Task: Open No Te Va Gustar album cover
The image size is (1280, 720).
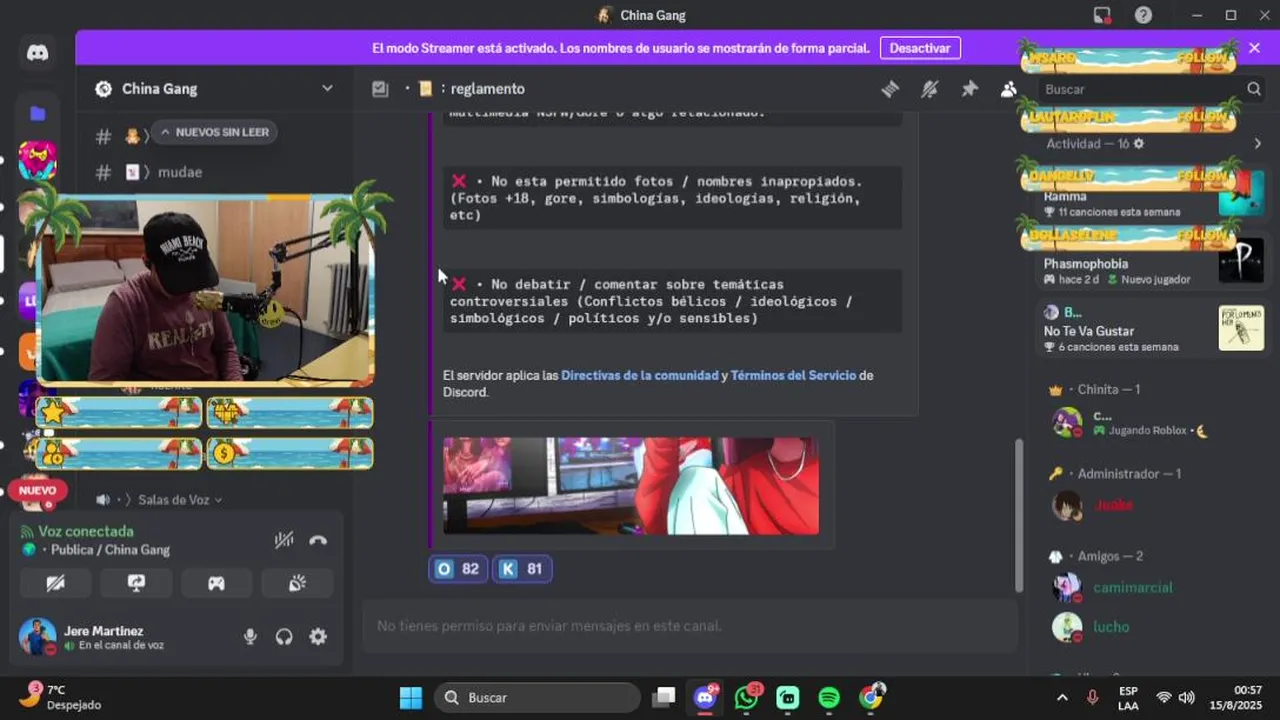Action: pyautogui.click(x=1241, y=328)
